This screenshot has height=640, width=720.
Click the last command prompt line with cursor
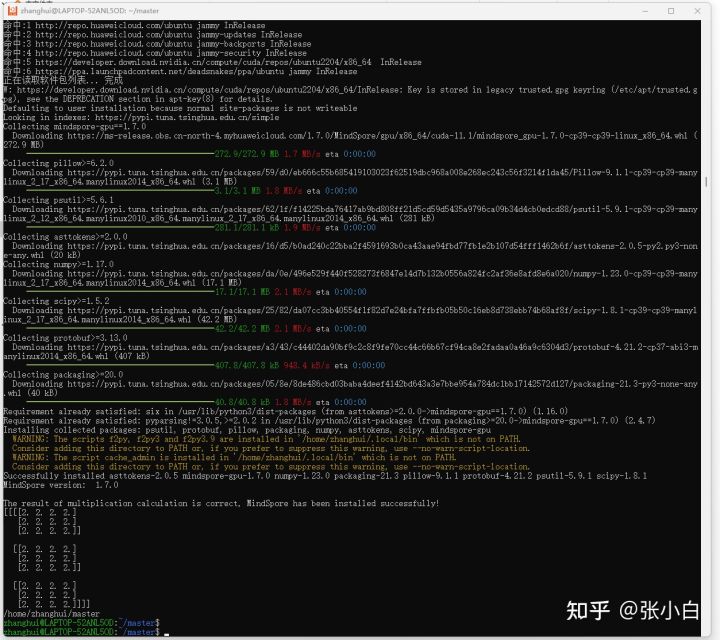(86, 632)
